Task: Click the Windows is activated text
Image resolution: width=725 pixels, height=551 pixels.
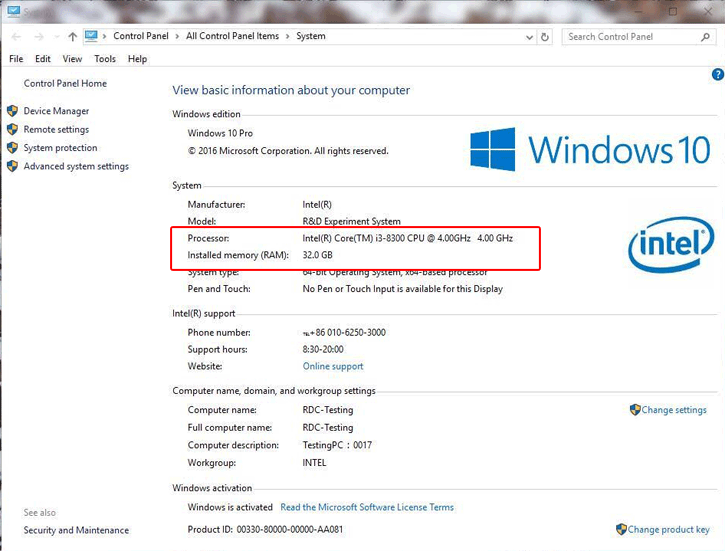Action: 230,507
